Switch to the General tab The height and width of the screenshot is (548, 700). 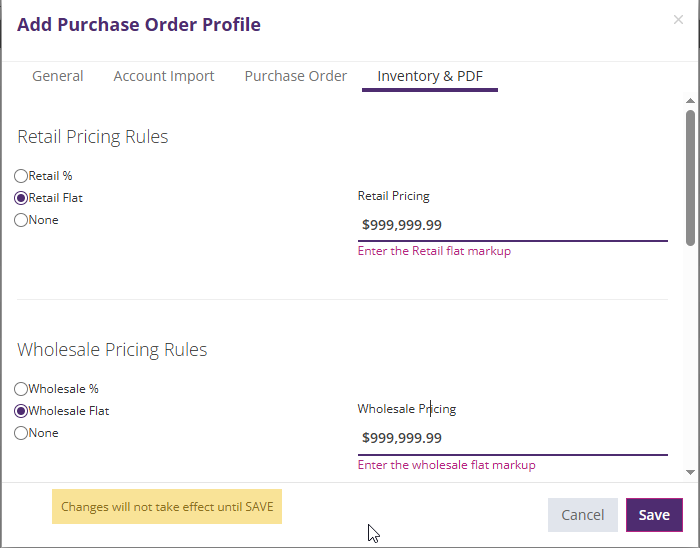(x=58, y=76)
